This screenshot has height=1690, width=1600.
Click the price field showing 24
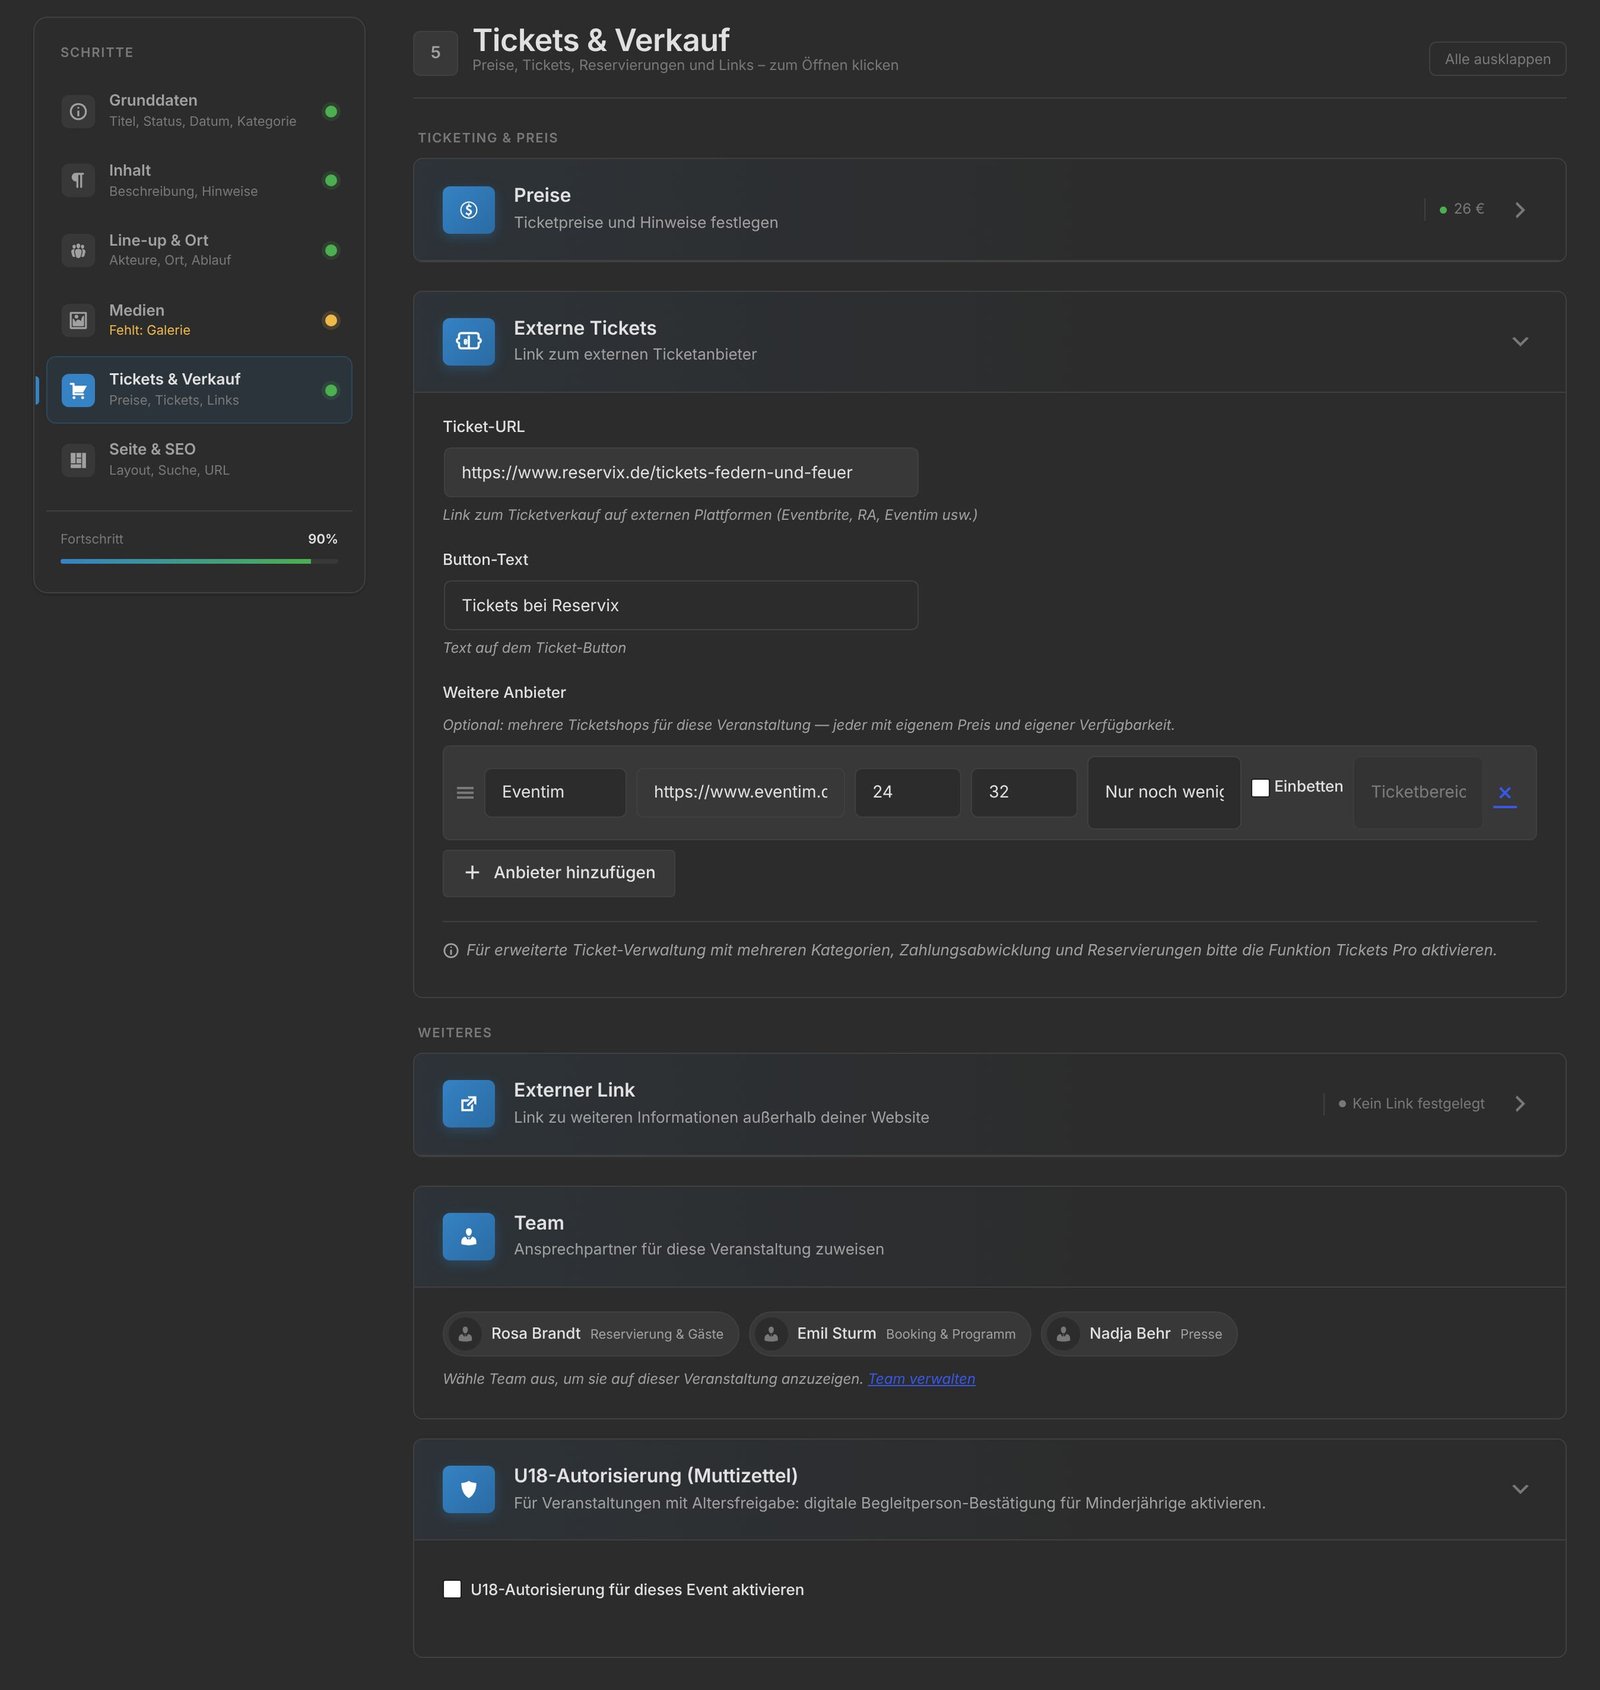coord(908,793)
